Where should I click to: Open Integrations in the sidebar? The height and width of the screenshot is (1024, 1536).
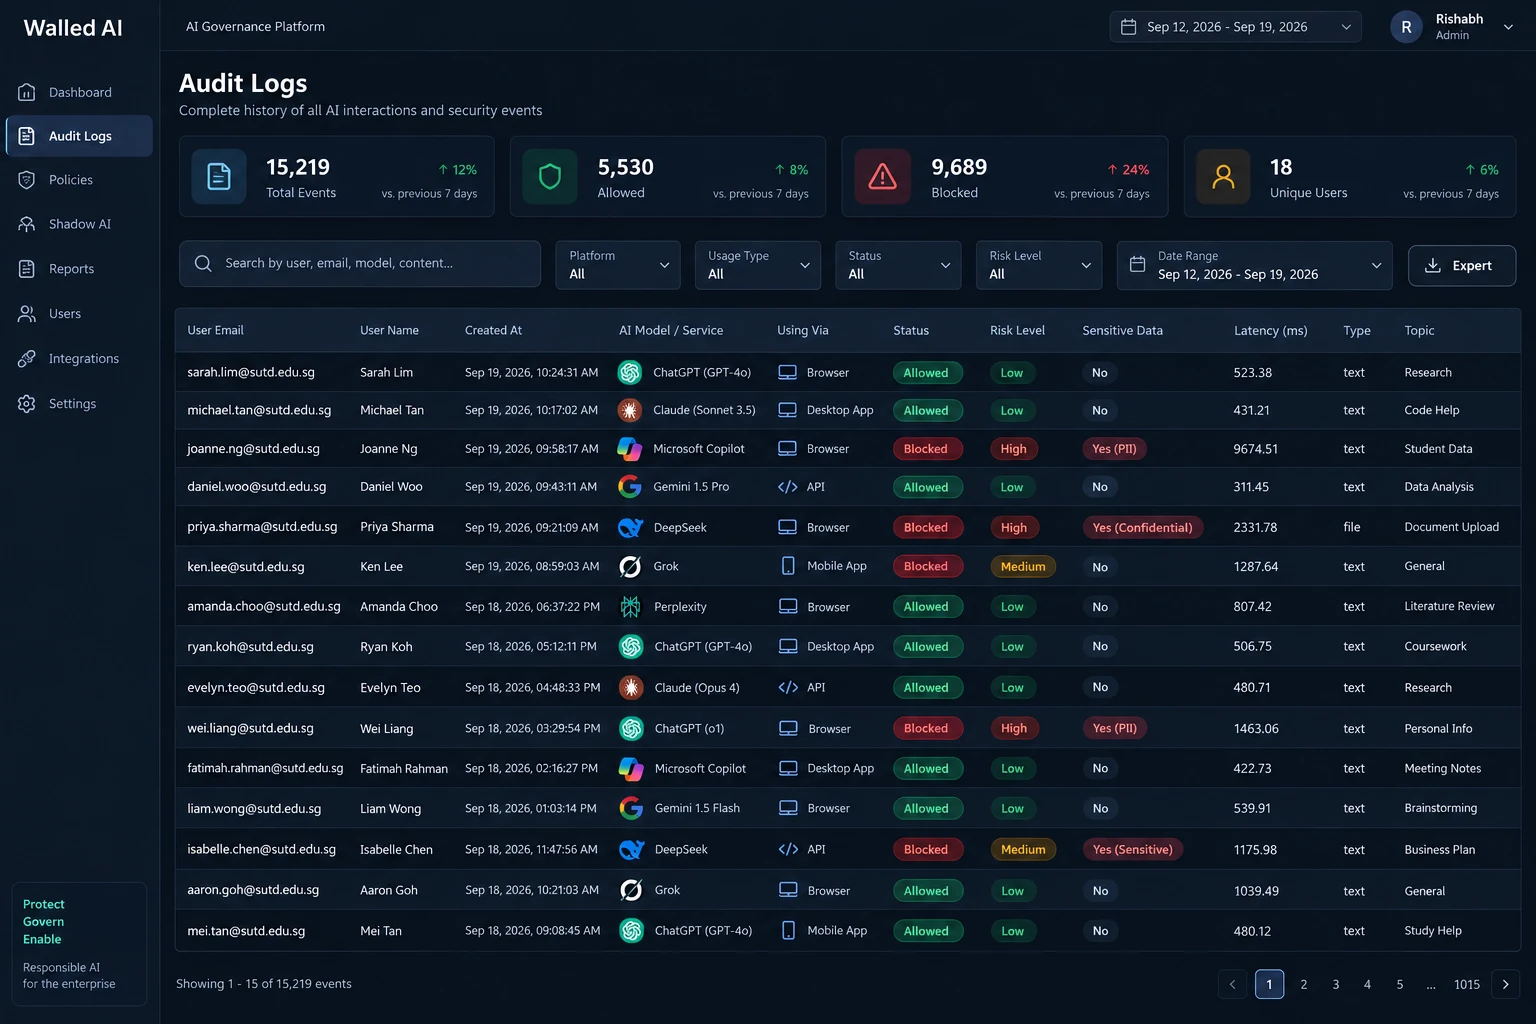[79, 359]
